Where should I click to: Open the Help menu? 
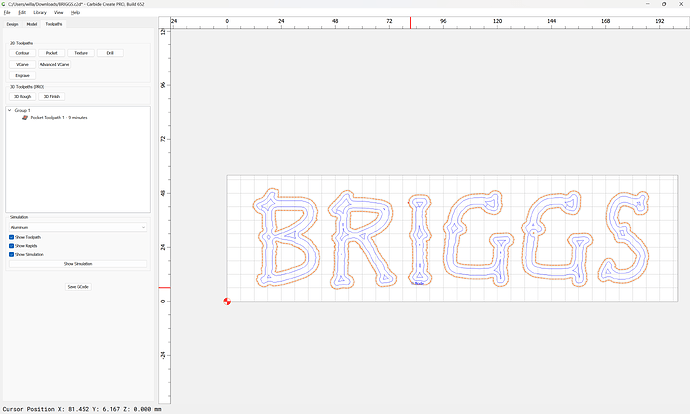(x=76, y=12)
